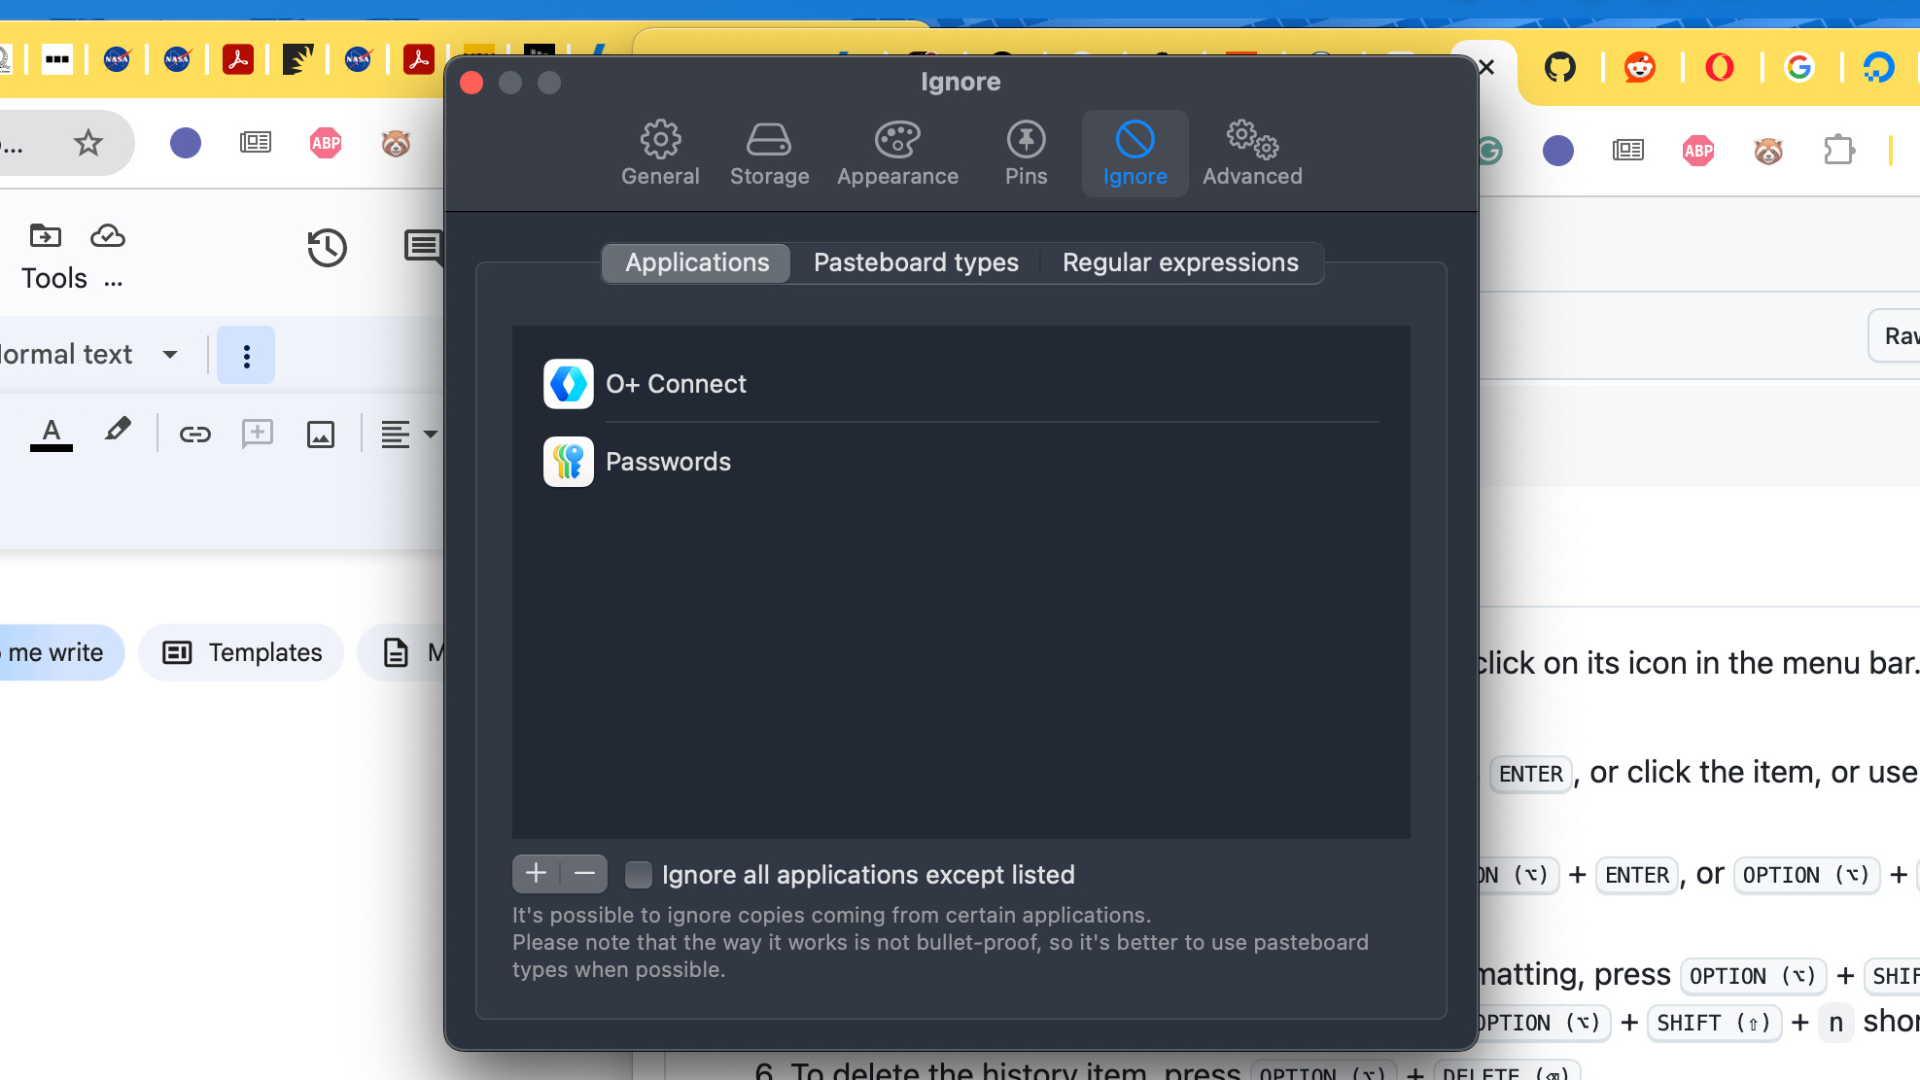Select Passwords in the ignored applications list
The width and height of the screenshot is (1920, 1080).
(x=668, y=461)
